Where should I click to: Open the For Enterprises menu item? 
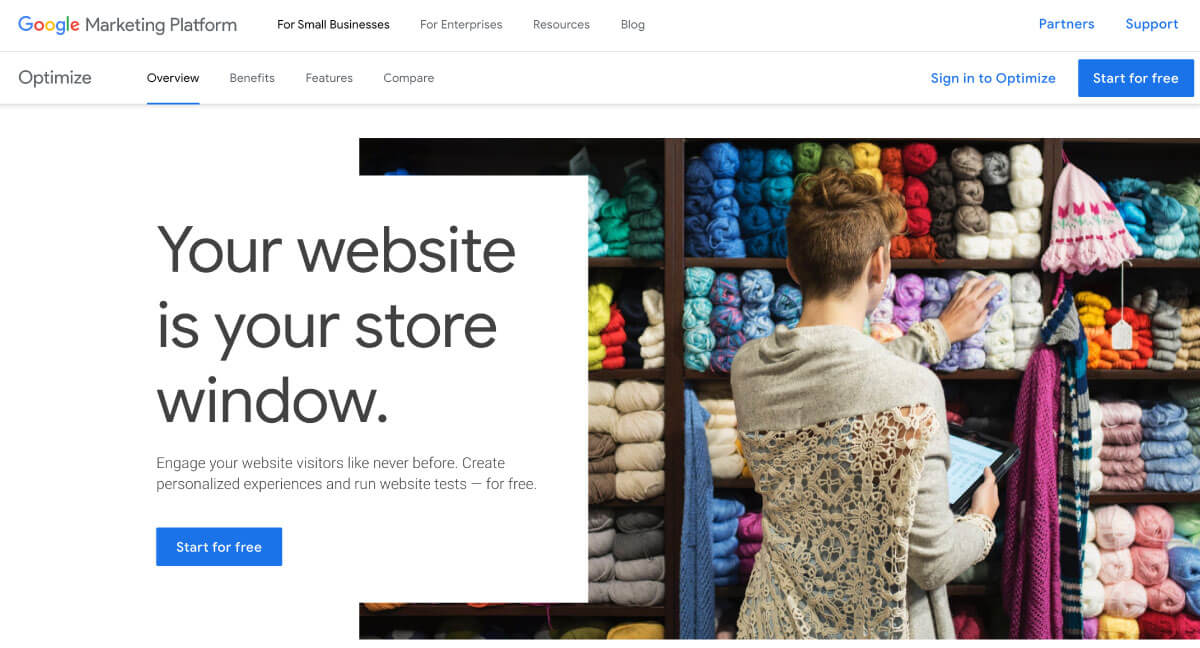point(461,25)
